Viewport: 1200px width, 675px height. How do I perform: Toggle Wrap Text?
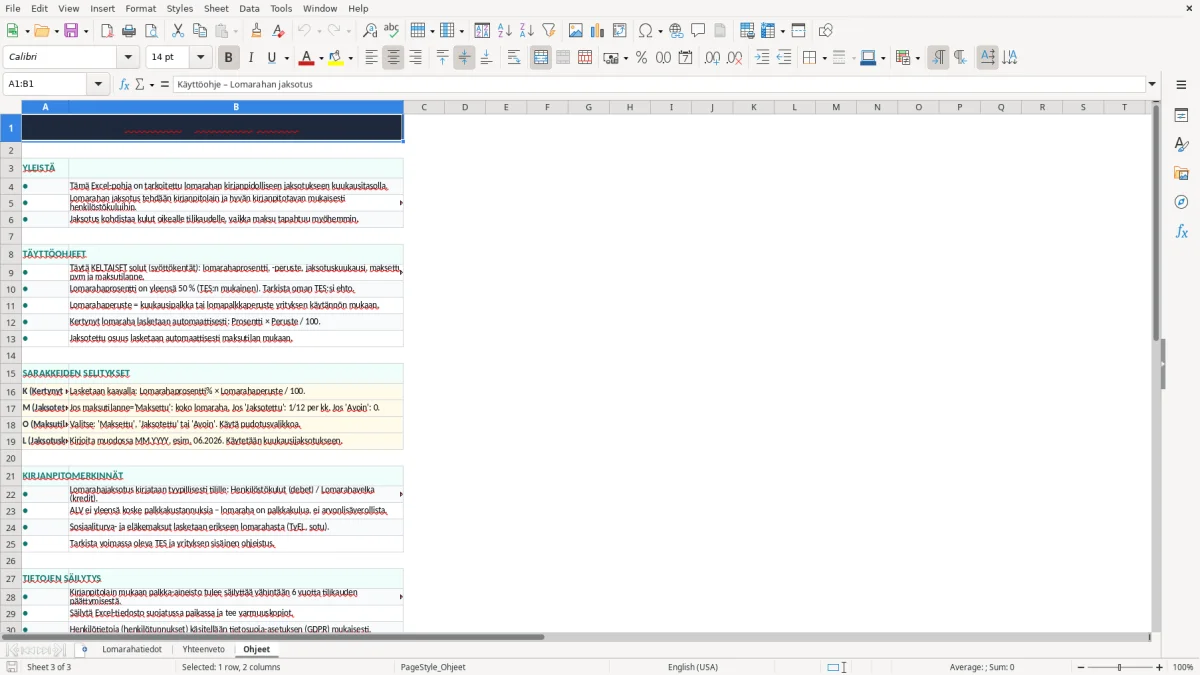514,58
